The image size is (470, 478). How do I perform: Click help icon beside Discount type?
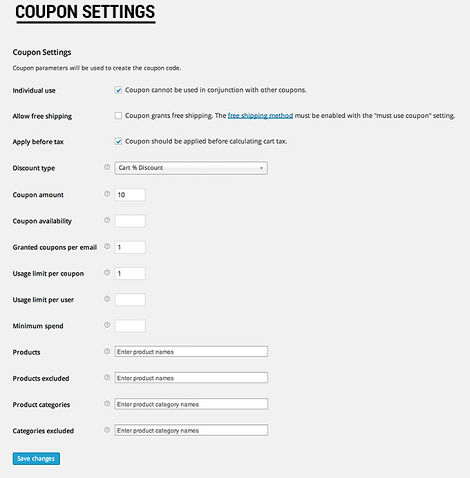point(107,167)
